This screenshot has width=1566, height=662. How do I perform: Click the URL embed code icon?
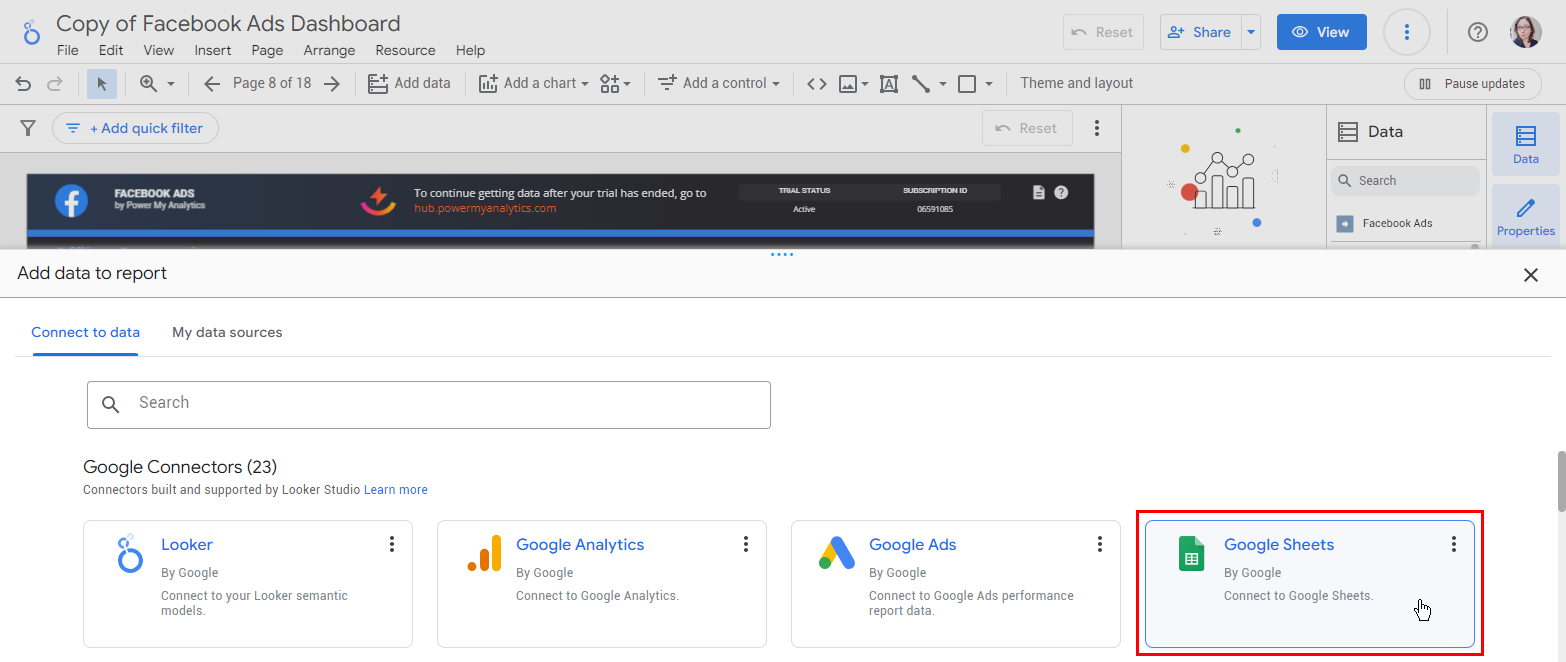point(816,84)
